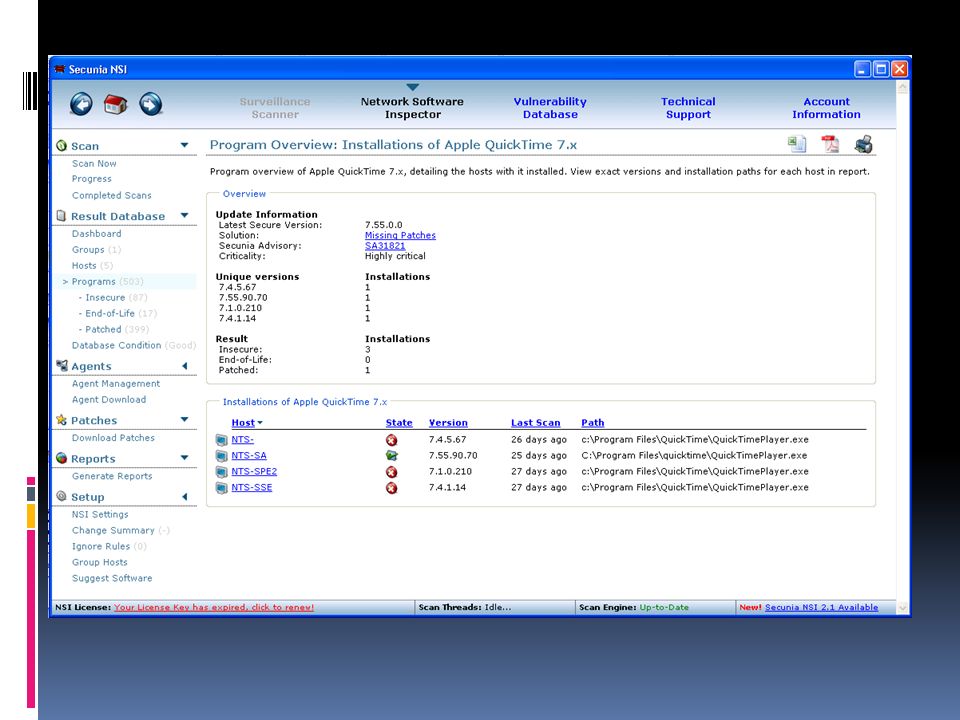Screen dimensions: 960x720
Task: Click the insecure state icon for NTS-SPE2
Action: click(x=392, y=472)
